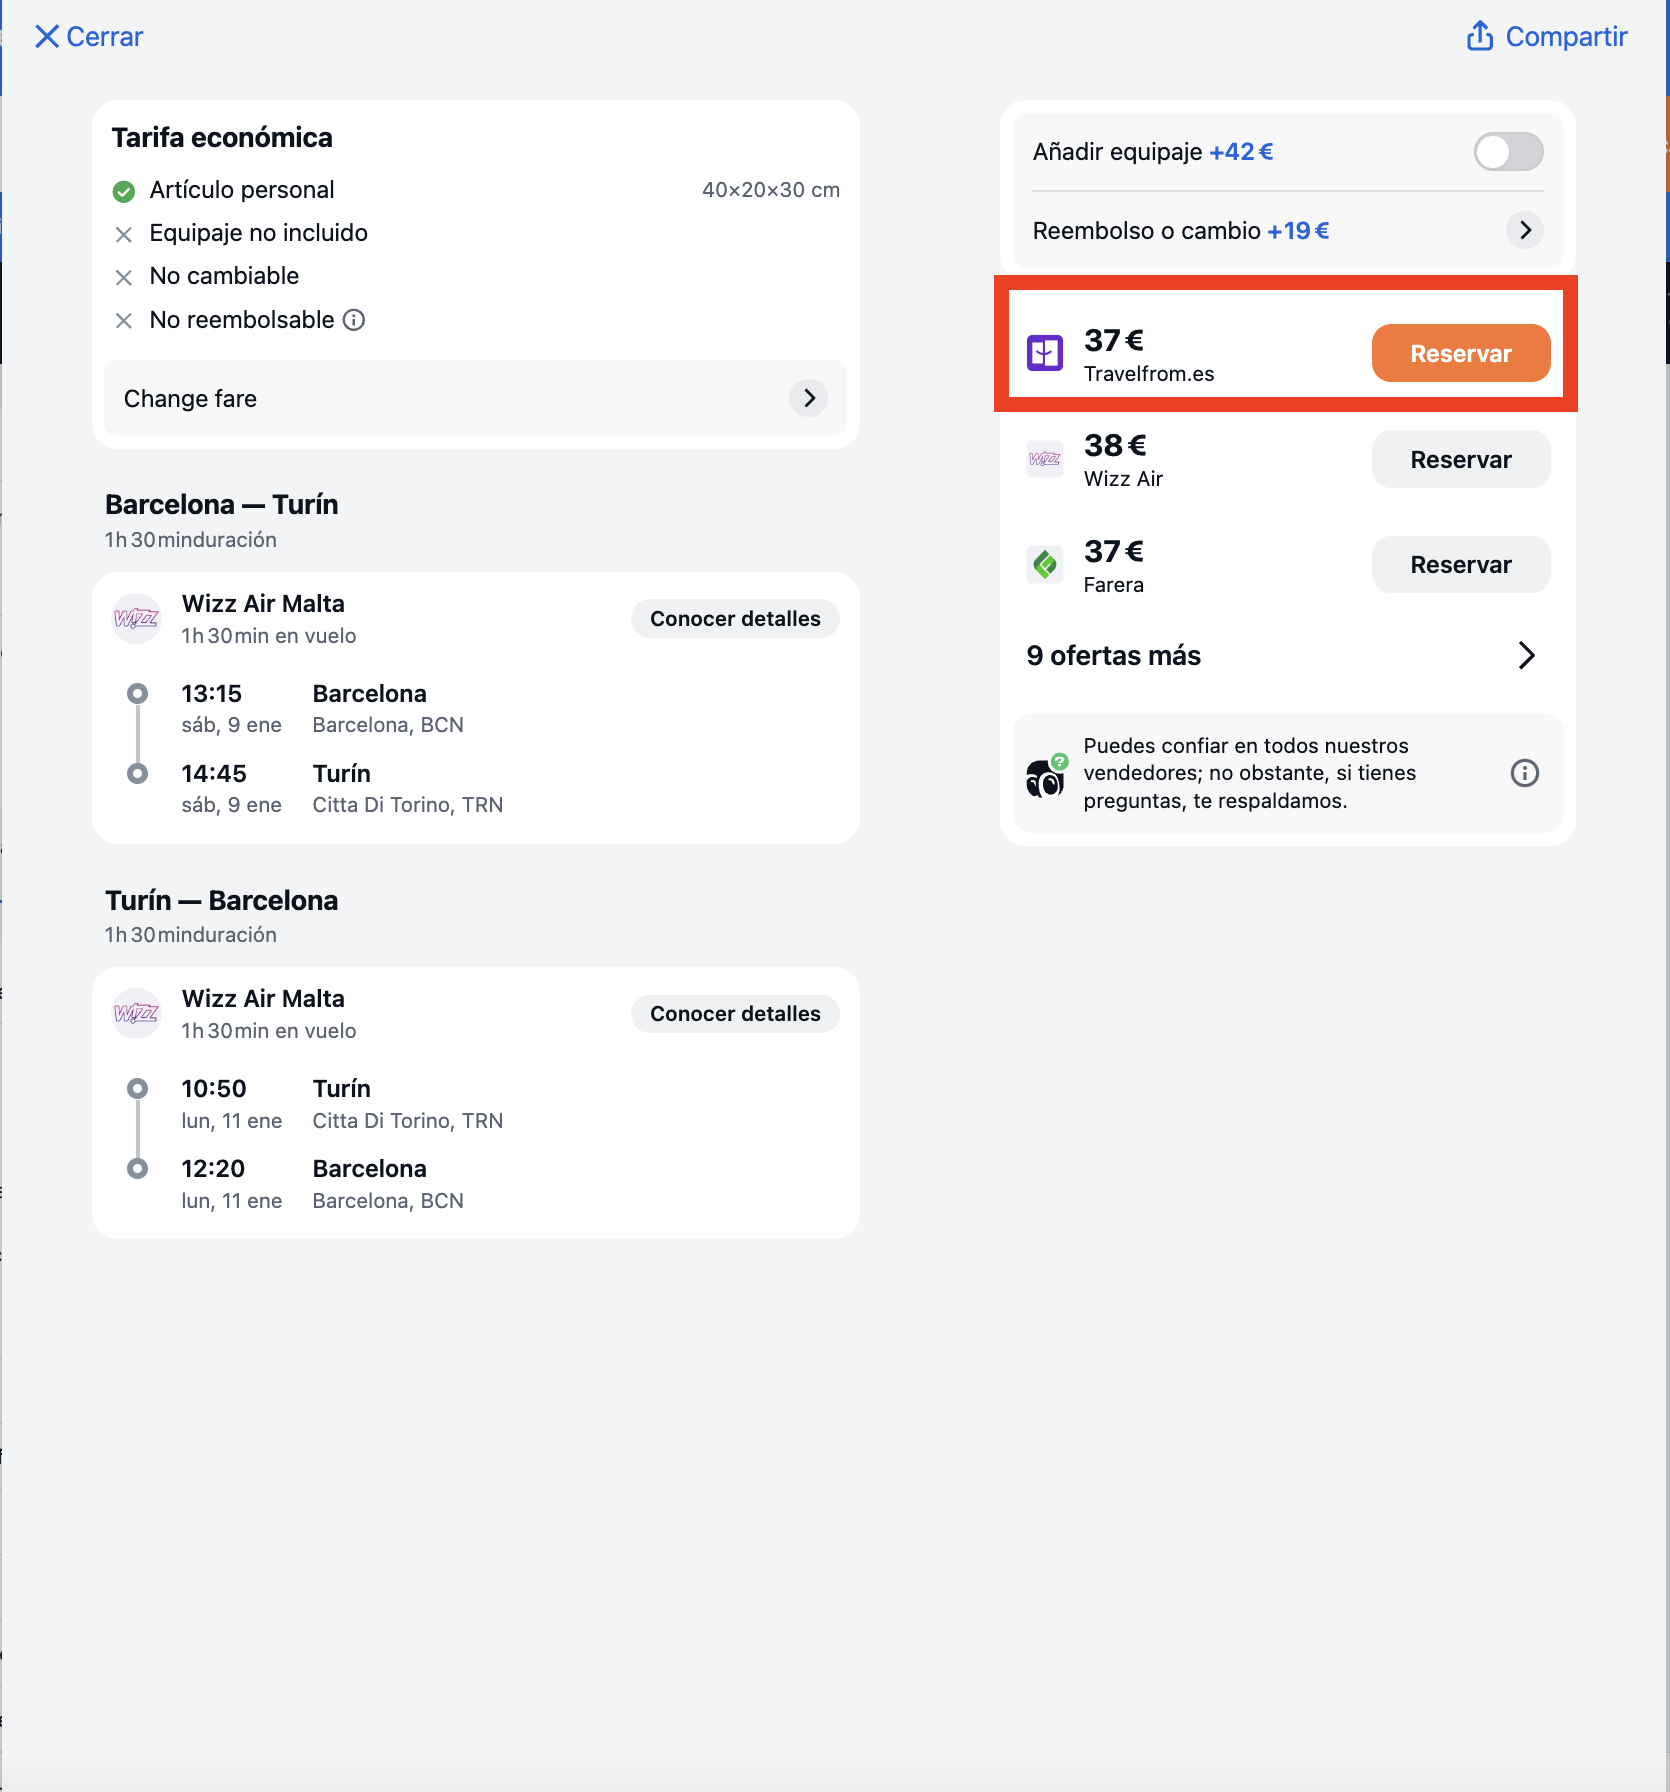This screenshot has width=1670, height=1792.
Task: Click the 40×20×30 cm dimension text
Action: 771,190
